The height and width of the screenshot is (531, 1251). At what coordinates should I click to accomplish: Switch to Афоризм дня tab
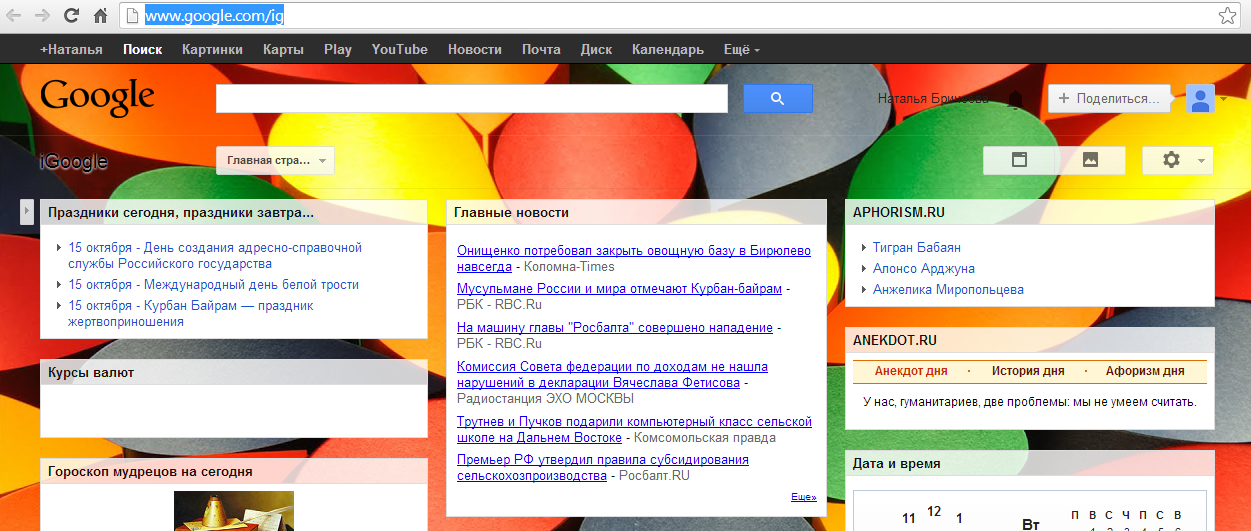coord(1145,371)
